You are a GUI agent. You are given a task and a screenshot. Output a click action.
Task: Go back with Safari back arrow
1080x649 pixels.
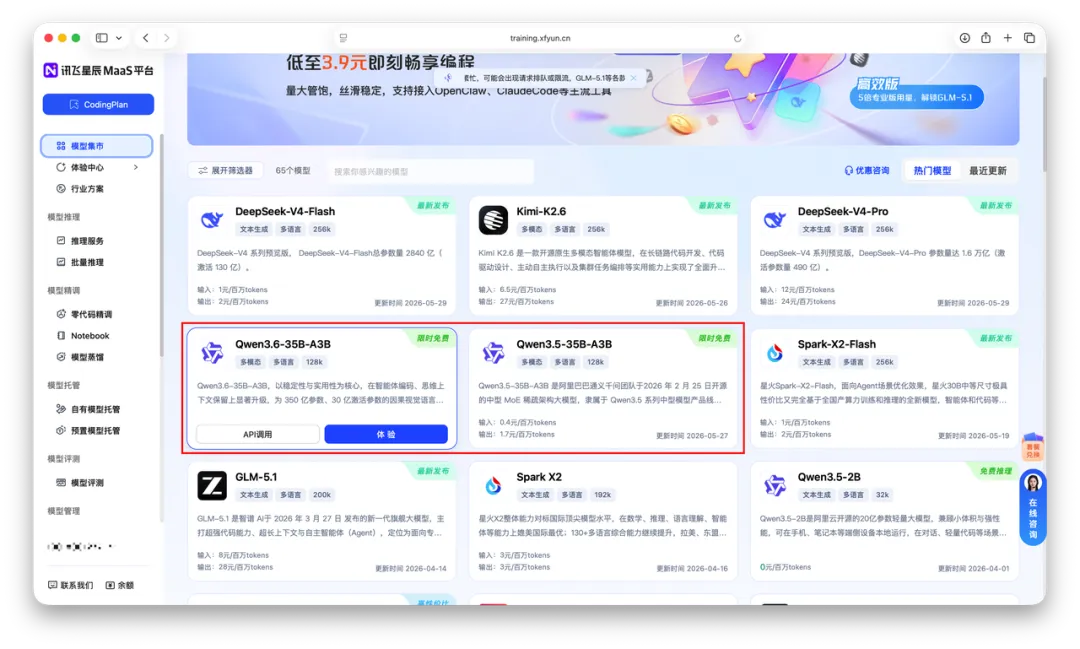click(x=145, y=38)
